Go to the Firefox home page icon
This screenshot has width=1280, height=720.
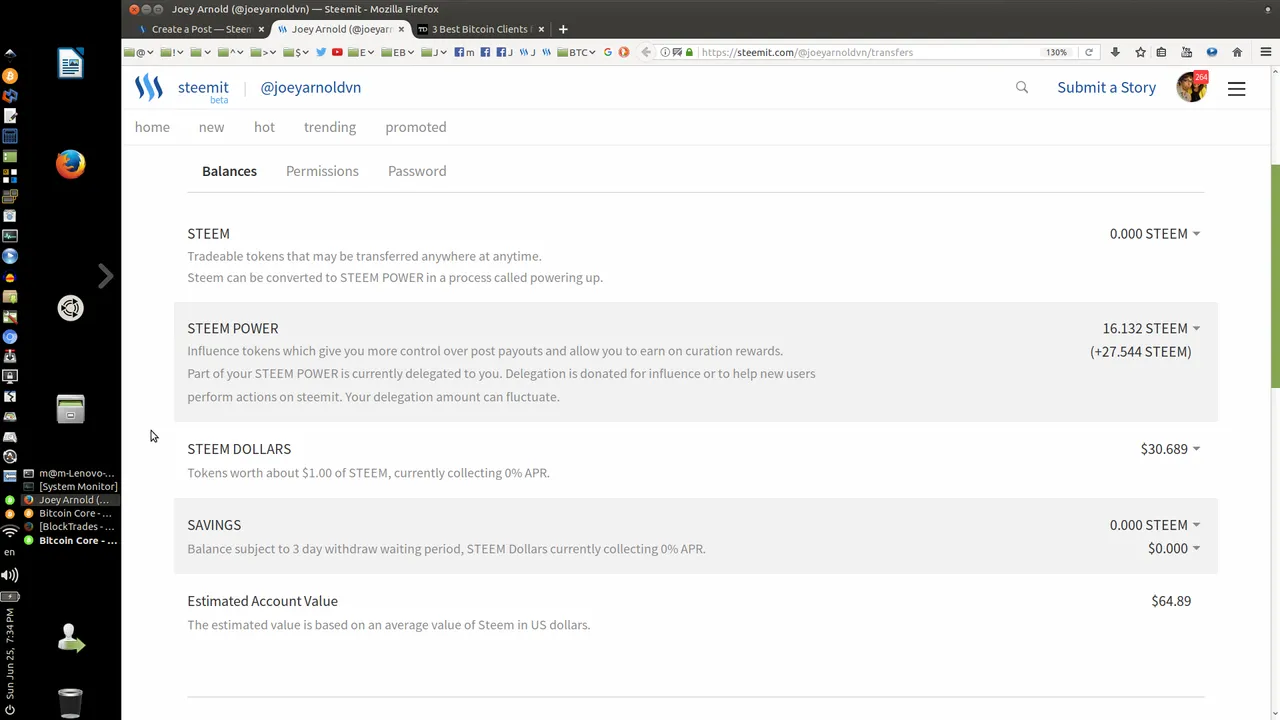point(1237,52)
